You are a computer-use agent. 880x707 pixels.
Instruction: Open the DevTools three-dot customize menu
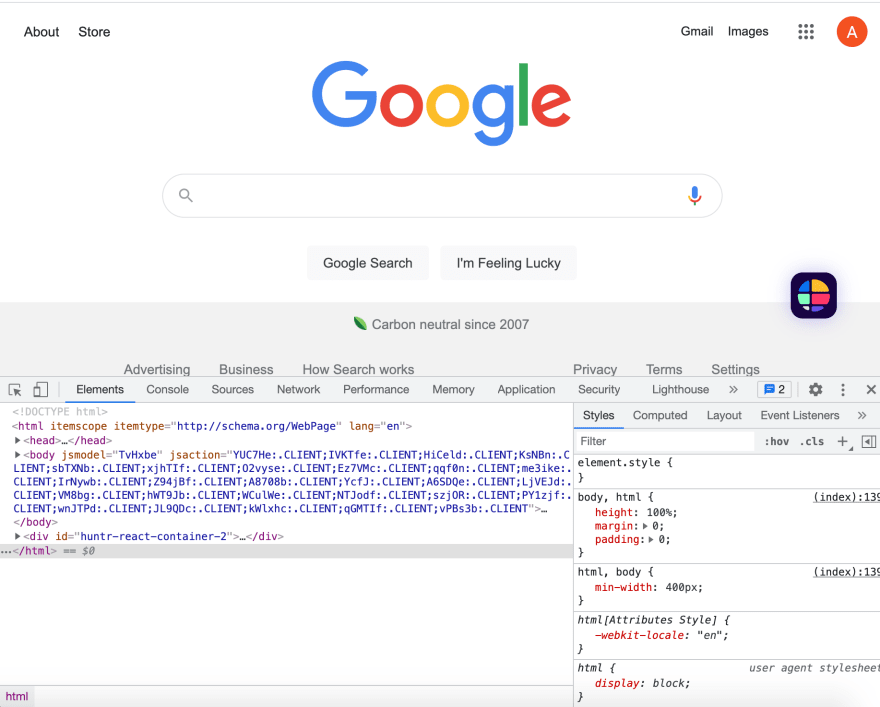pyautogui.click(x=842, y=389)
